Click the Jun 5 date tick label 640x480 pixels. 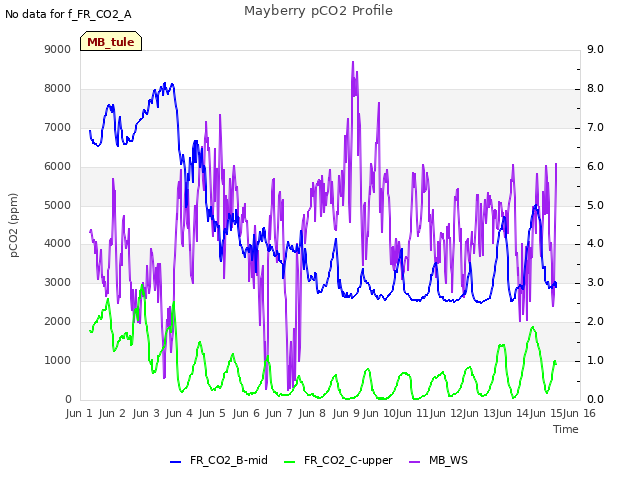pos(212,413)
